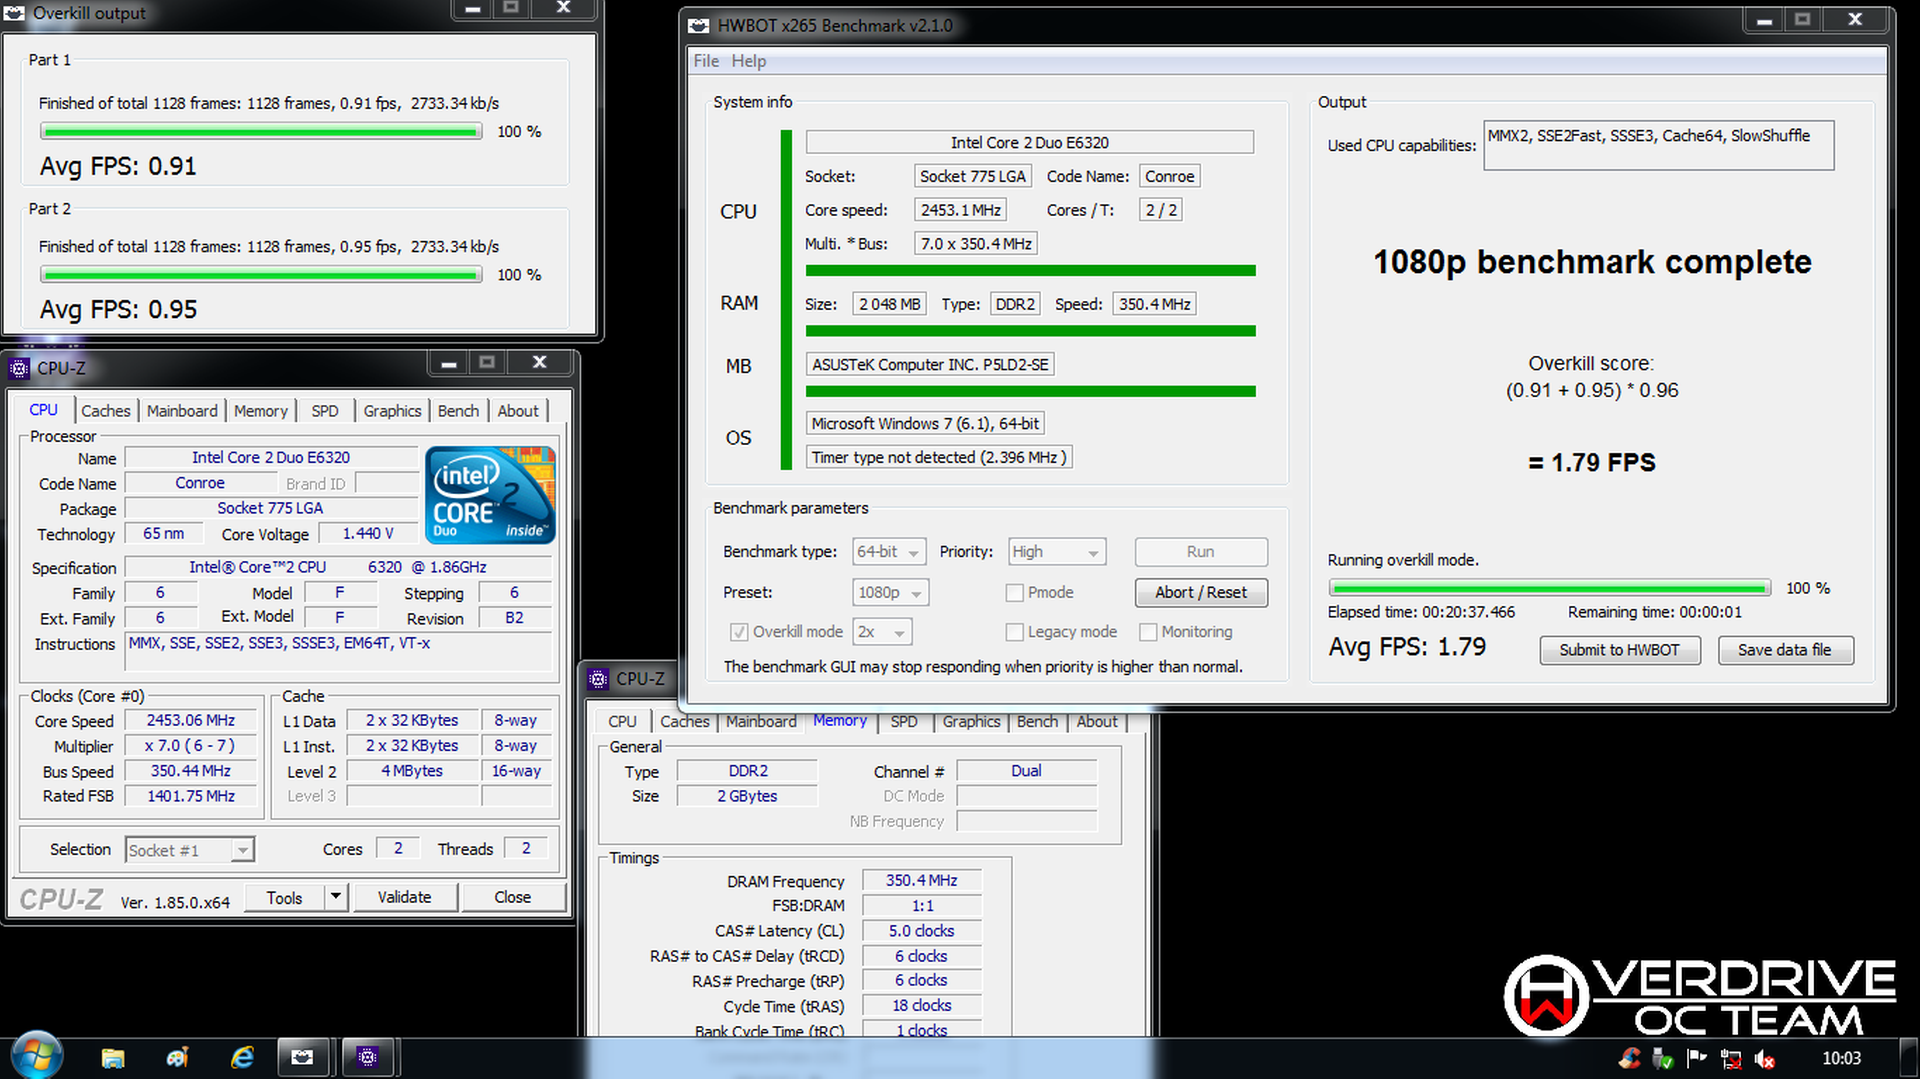Launch the Paint icon in the taskbar
Image resolution: width=1920 pixels, height=1079 pixels.
[178, 1057]
